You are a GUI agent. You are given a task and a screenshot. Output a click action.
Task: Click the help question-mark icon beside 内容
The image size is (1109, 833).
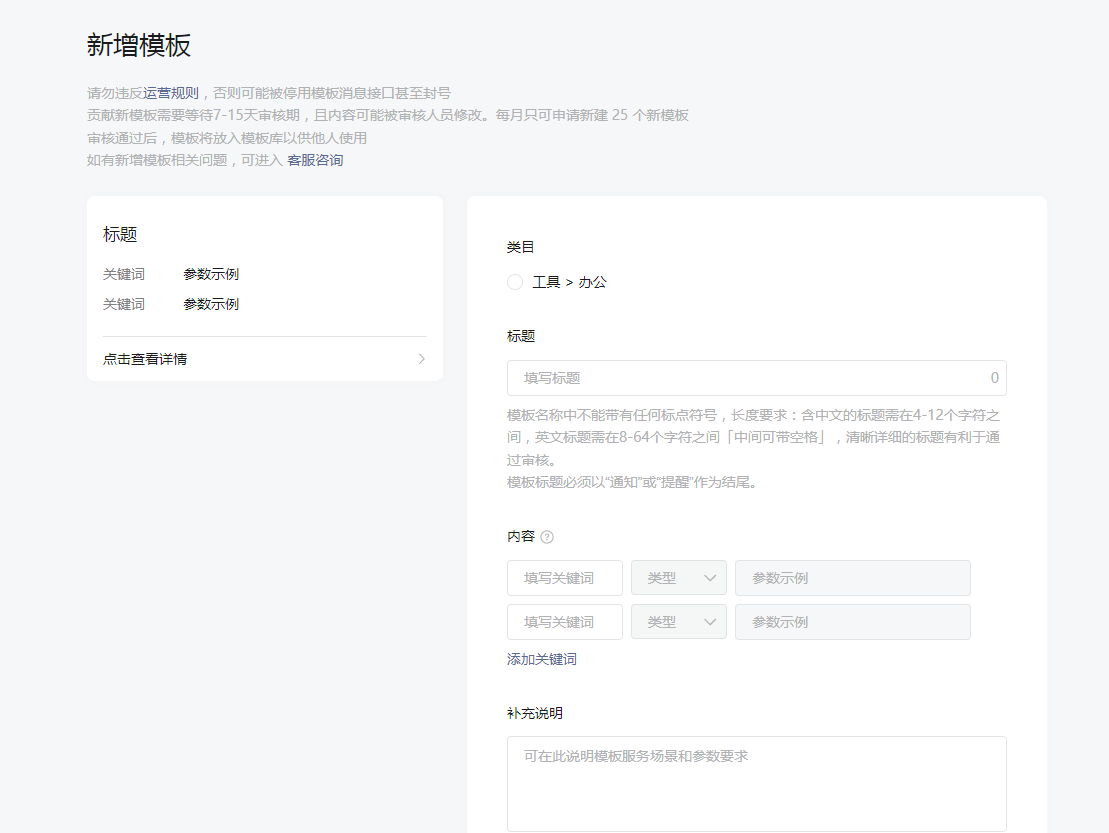547,537
